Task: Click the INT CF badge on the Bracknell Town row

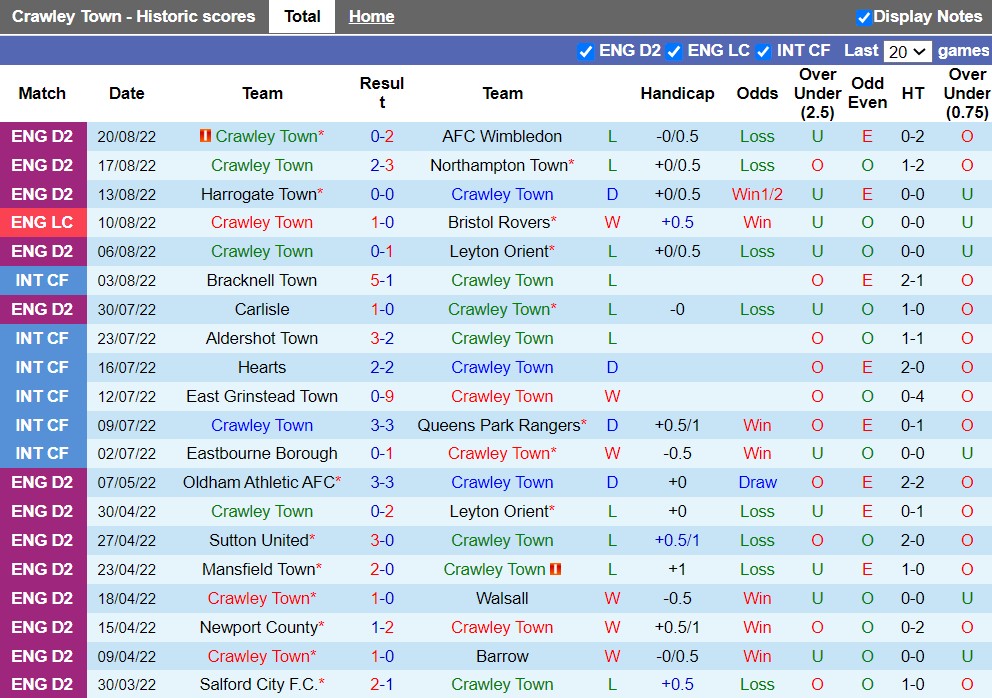Action: pos(43,280)
